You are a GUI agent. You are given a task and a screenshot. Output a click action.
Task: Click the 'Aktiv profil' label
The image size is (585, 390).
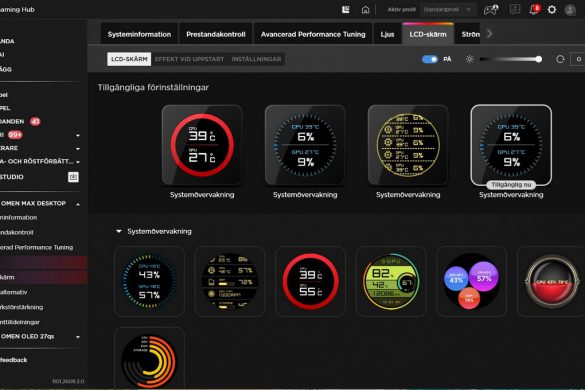point(401,10)
